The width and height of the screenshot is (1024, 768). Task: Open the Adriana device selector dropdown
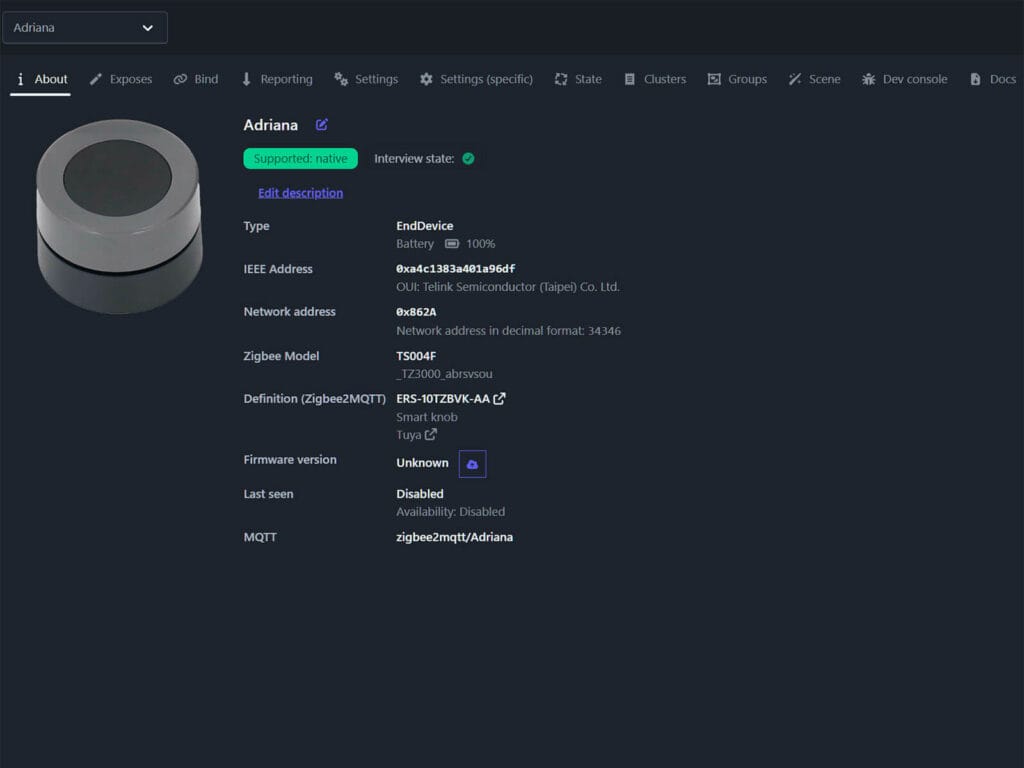(85, 27)
